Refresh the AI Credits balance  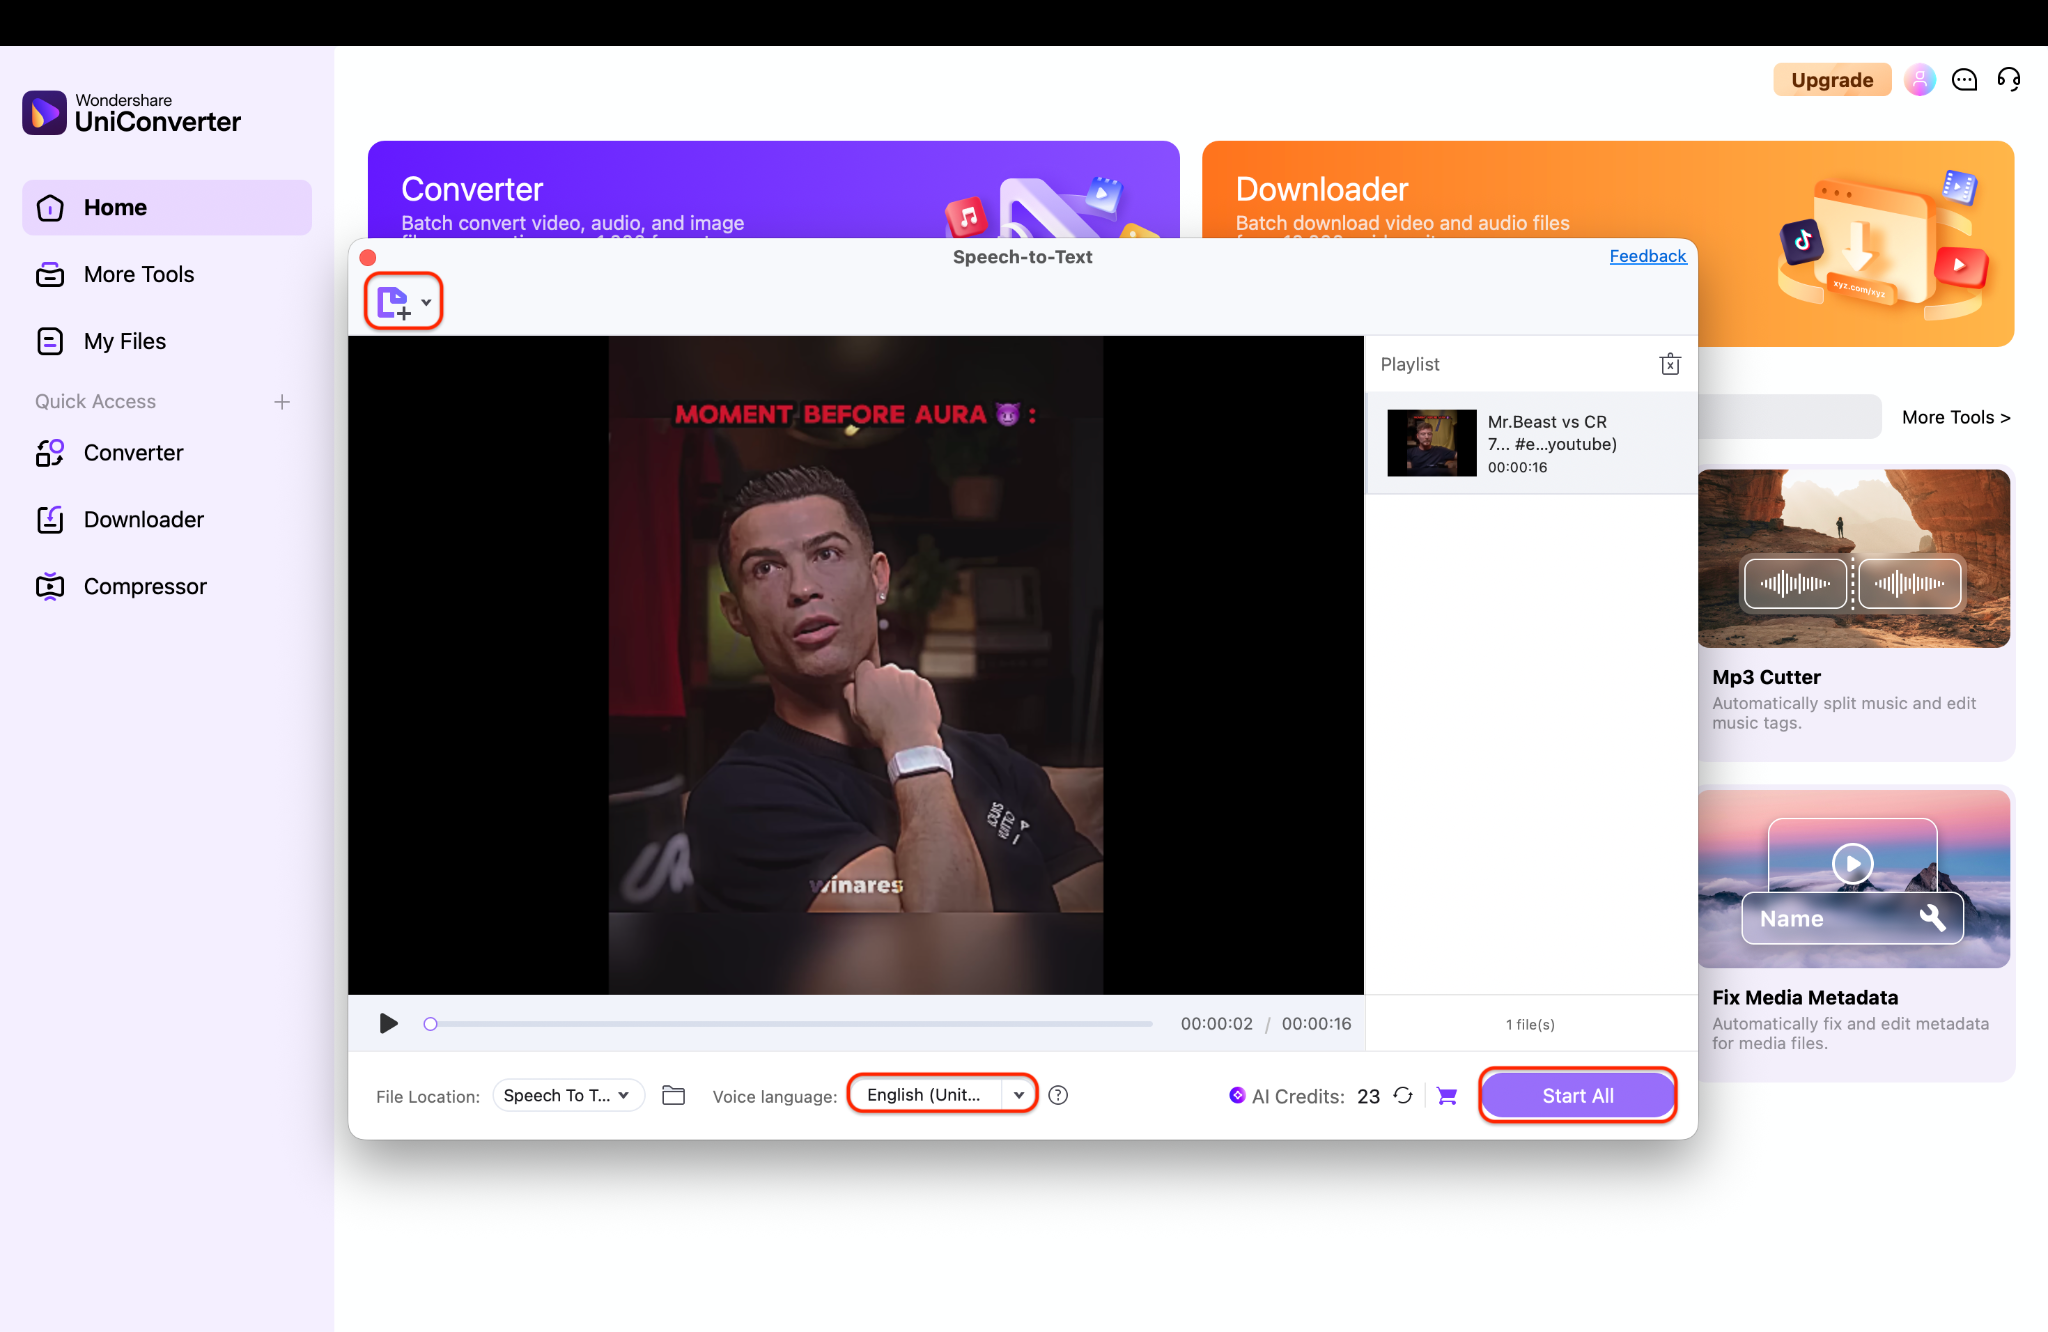pos(1403,1095)
